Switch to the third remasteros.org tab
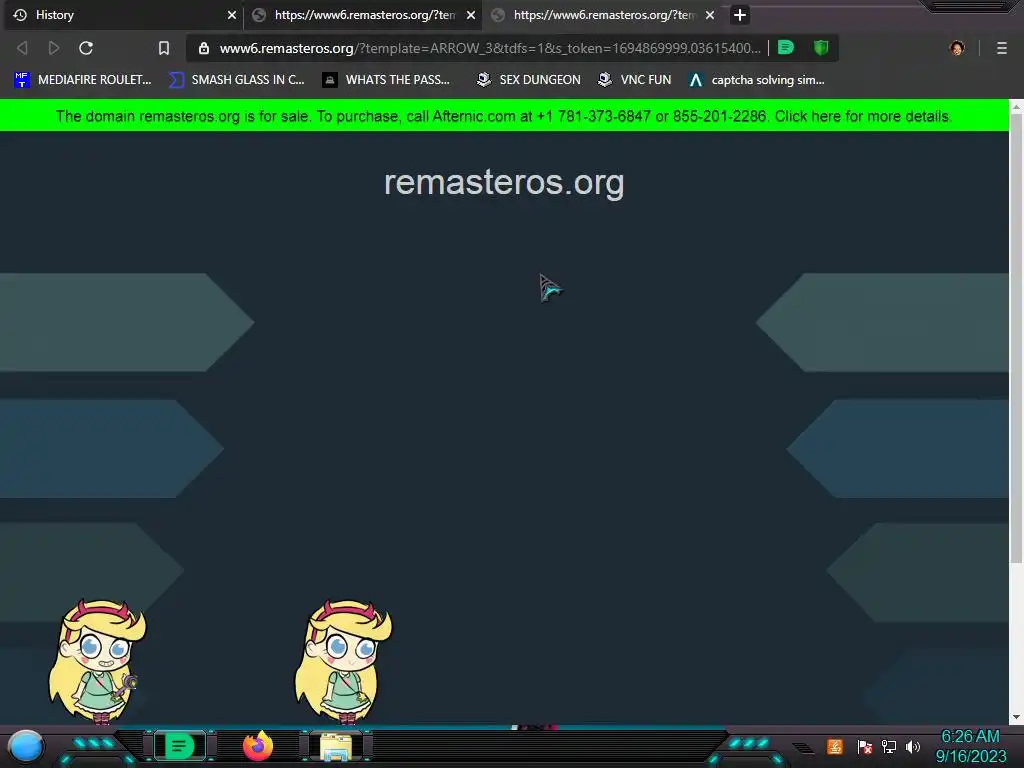Screen dimensions: 1024x768 click(602, 15)
